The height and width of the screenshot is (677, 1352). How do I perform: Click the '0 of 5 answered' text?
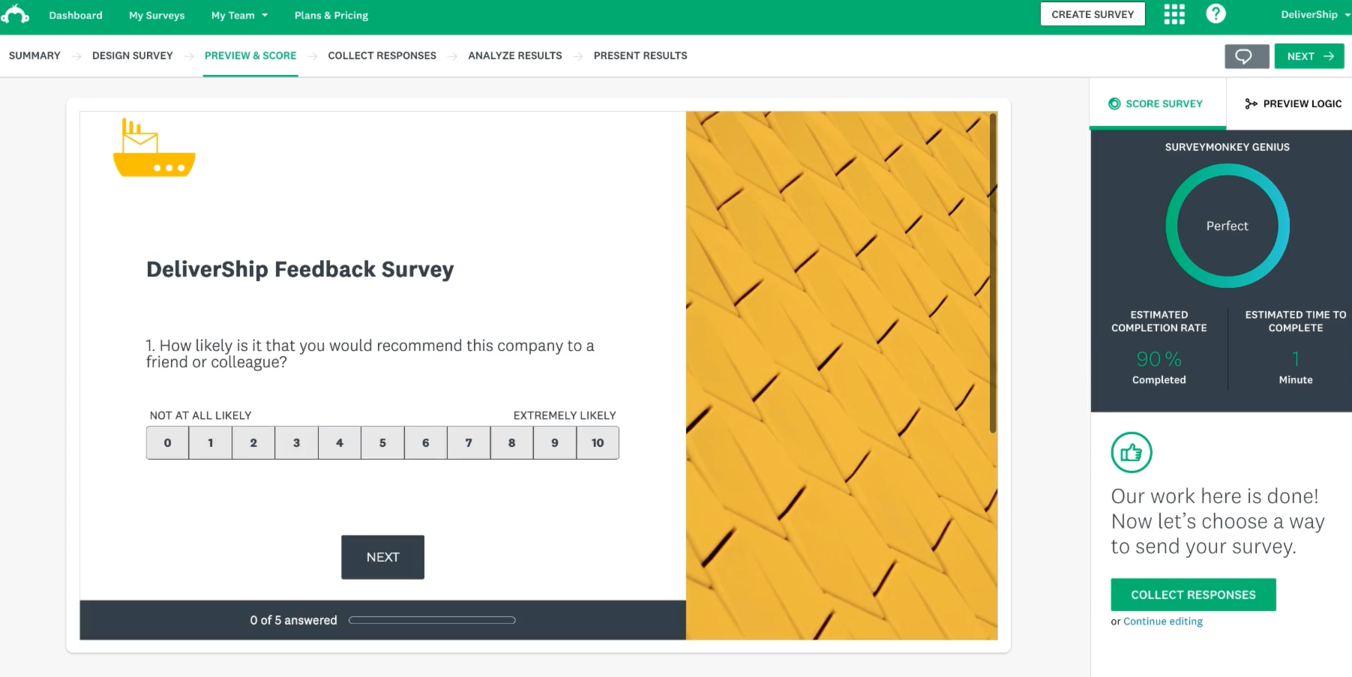click(294, 620)
